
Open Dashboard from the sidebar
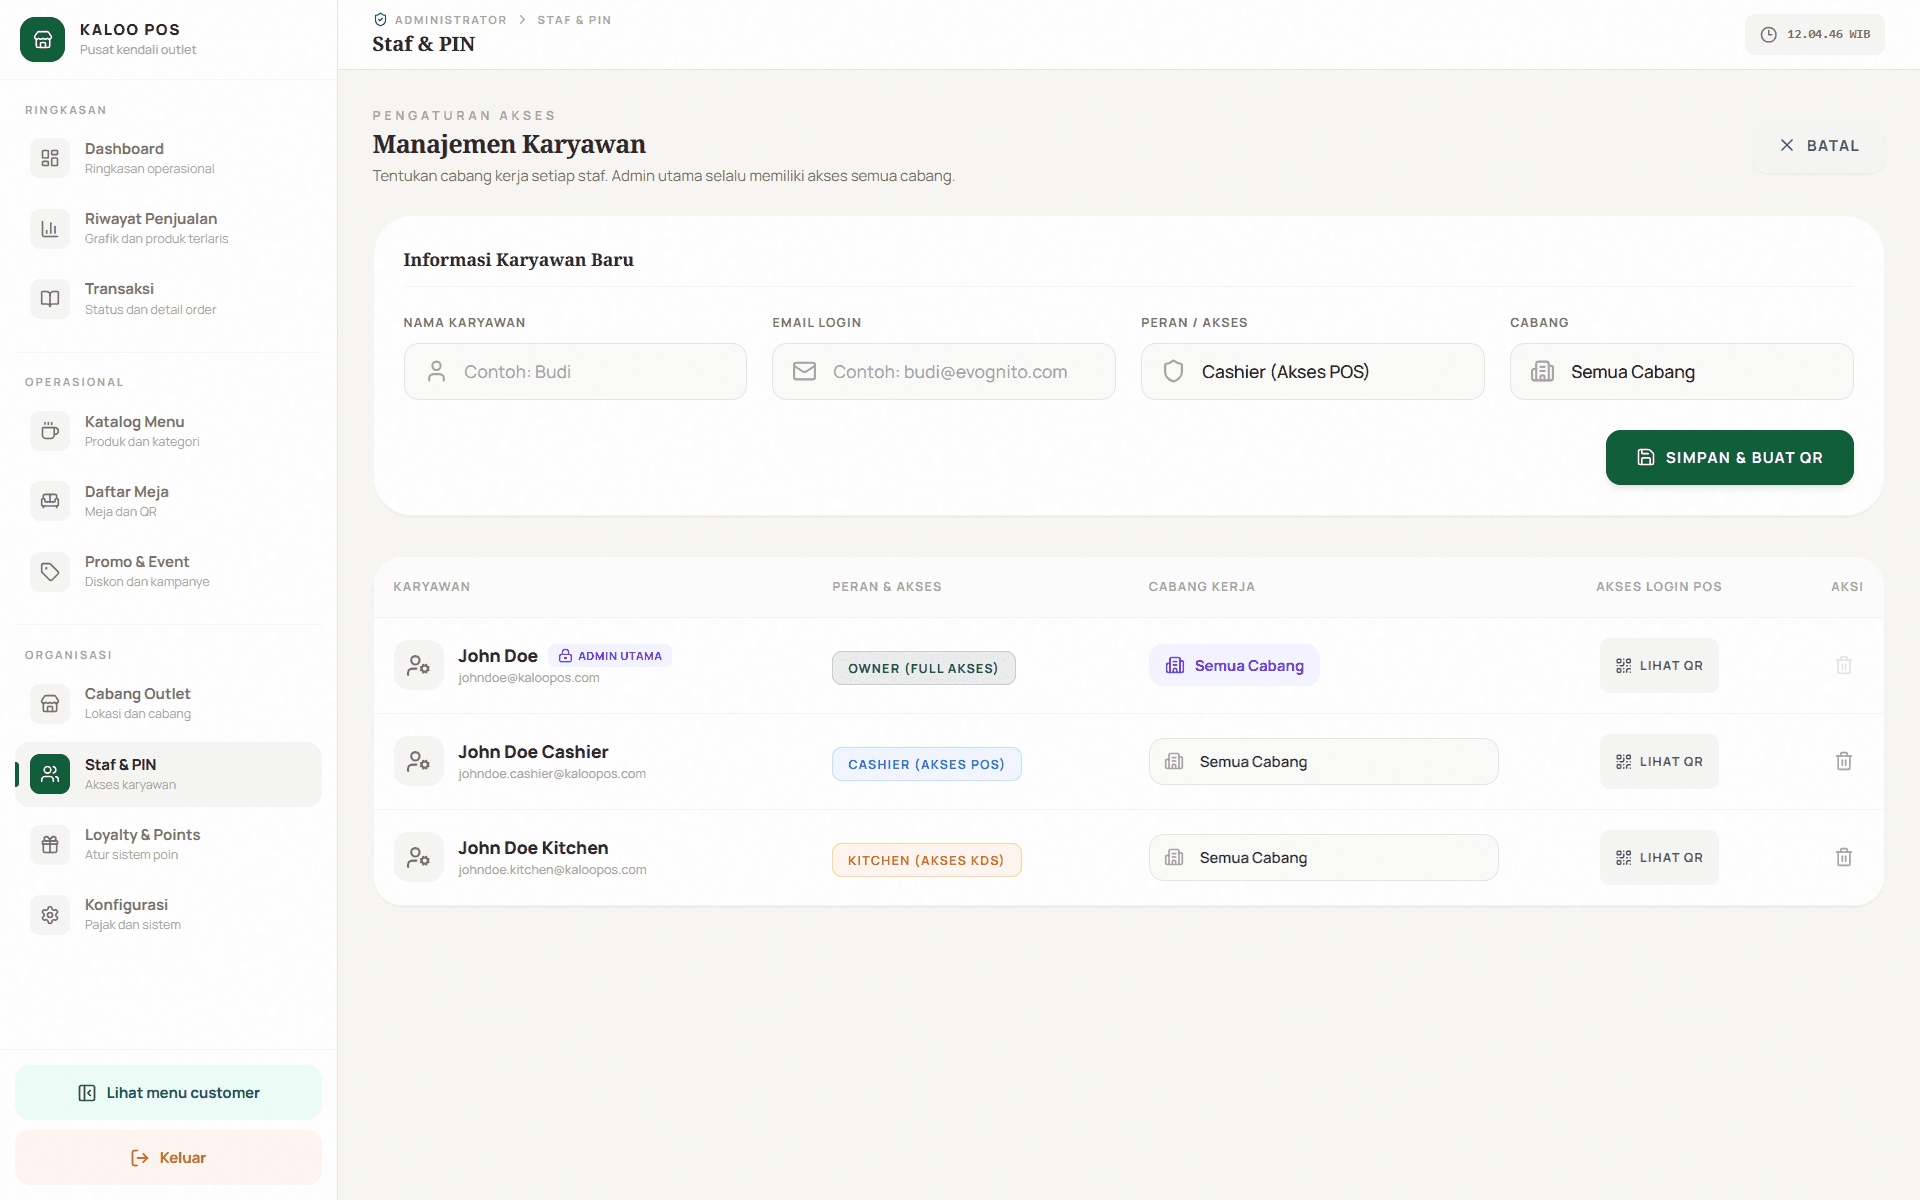coord(168,158)
